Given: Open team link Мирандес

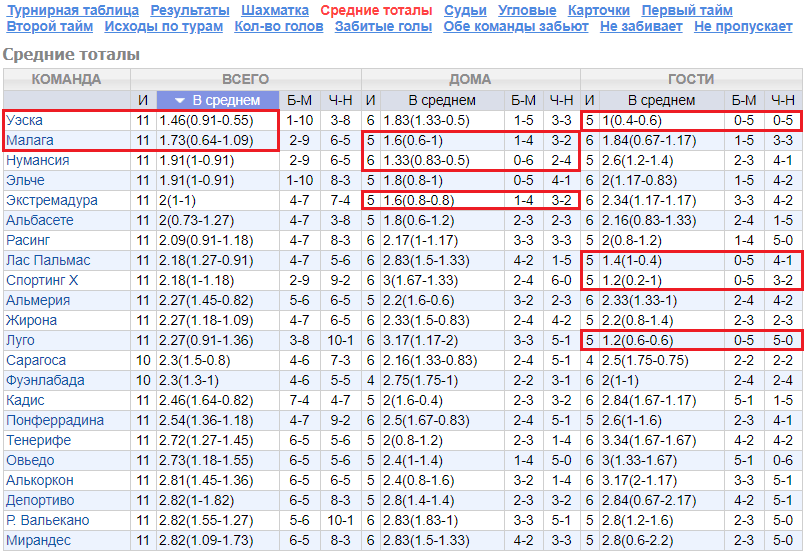Looking at the screenshot, I should point(39,541).
